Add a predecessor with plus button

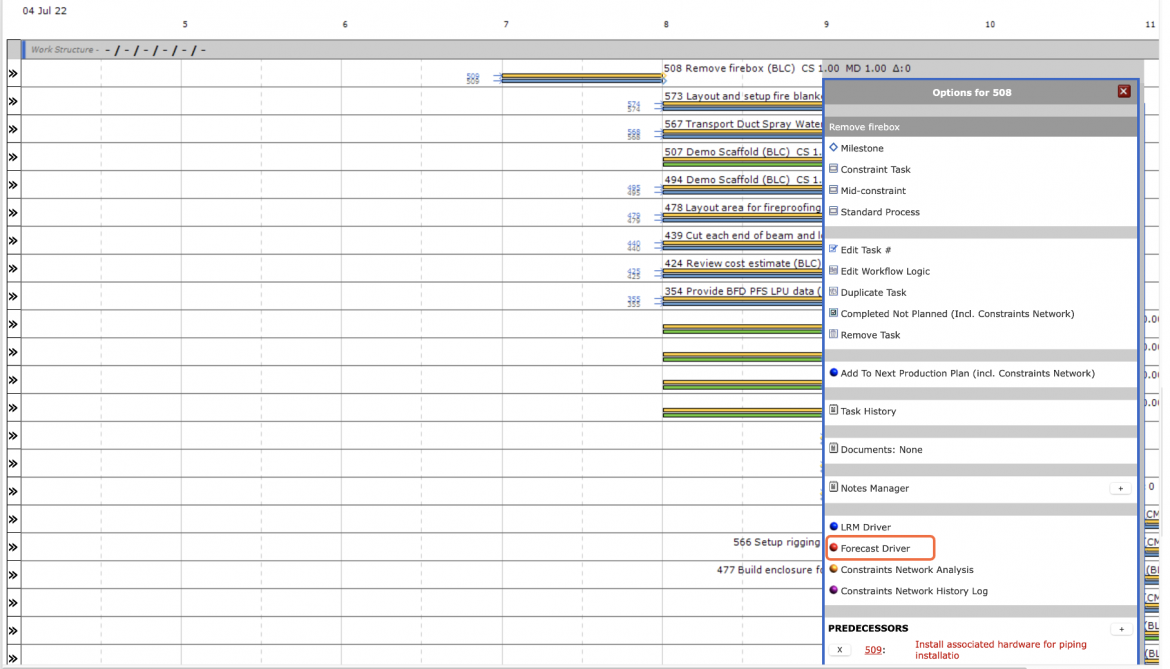(1120, 629)
